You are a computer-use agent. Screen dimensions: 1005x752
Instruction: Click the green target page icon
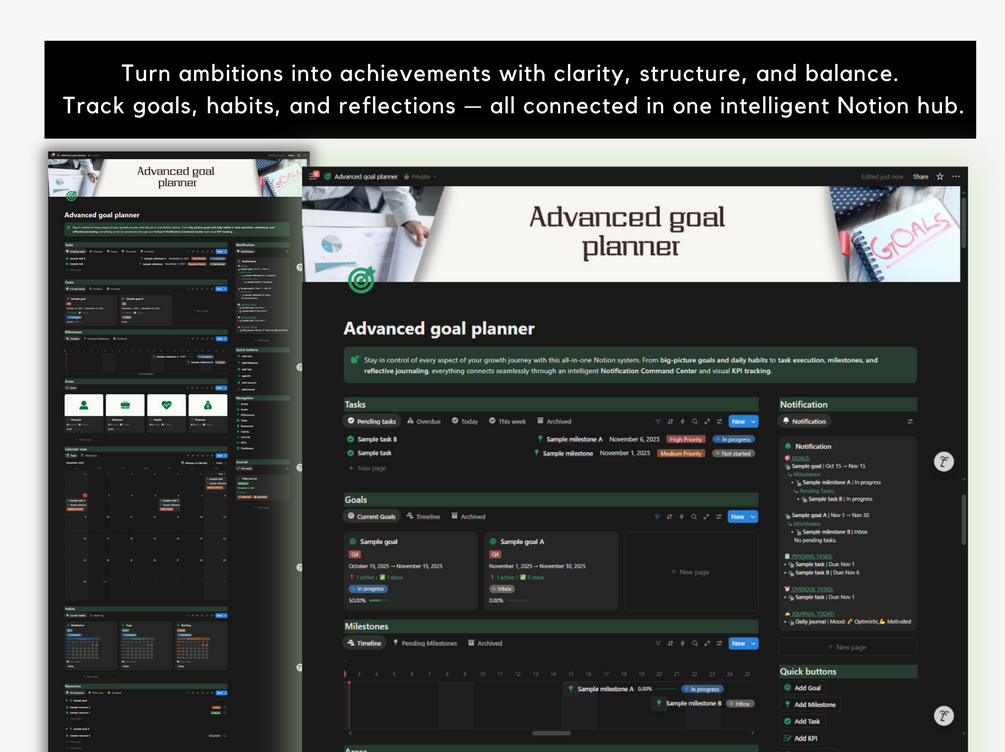click(361, 280)
